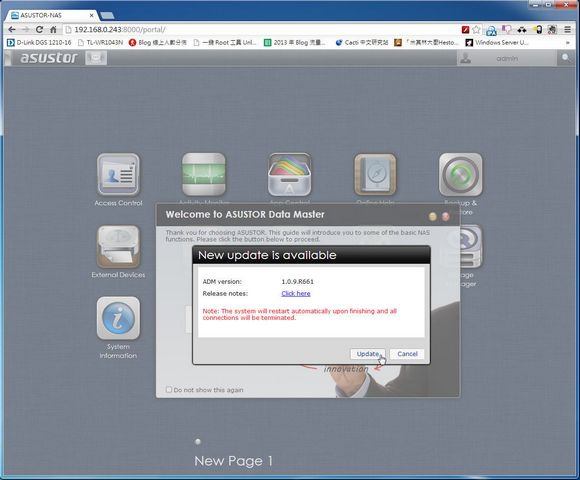
Task: Close the Welcome dialog with red button
Action: pyautogui.click(x=445, y=216)
